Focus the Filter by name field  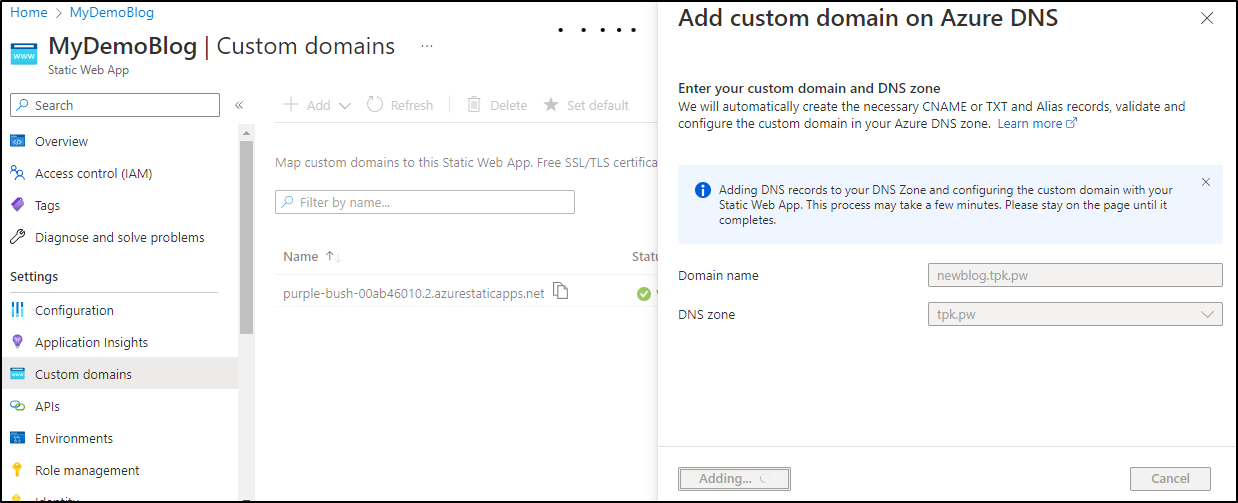click(425, 202)
